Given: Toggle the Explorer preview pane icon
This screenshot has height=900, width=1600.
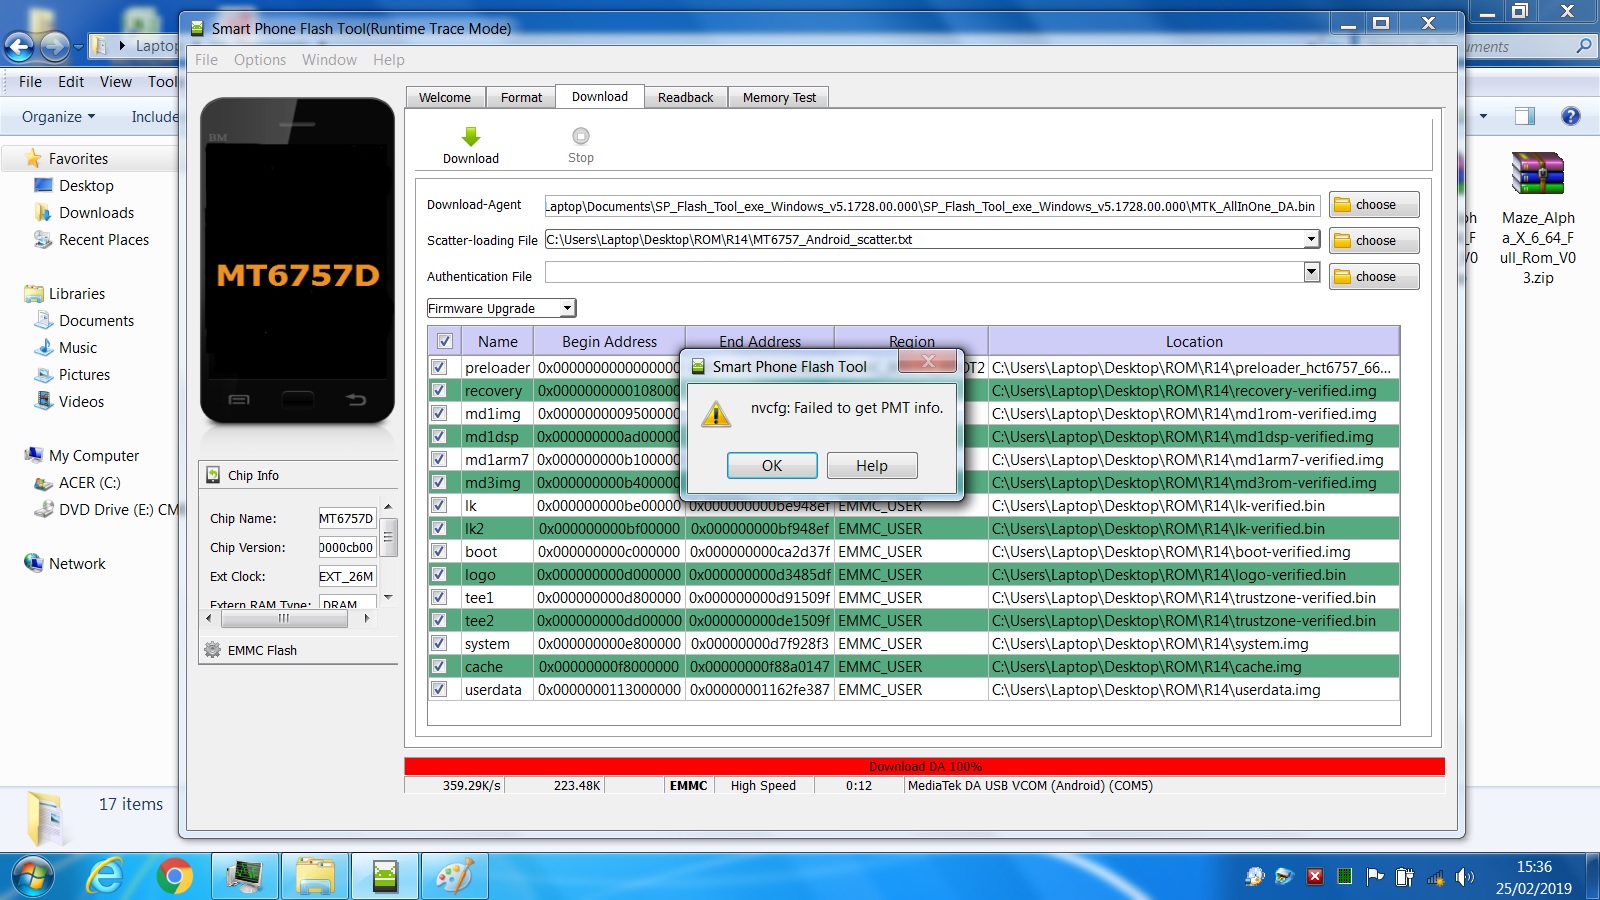Looking at the screenshot, I should tap(1525, 116).
